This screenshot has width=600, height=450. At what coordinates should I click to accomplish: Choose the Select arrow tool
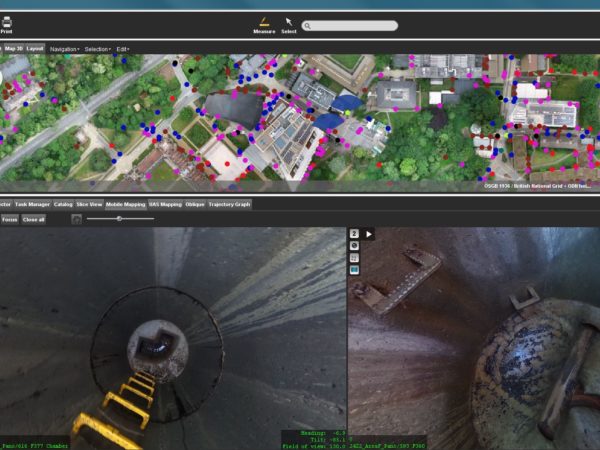289,26
